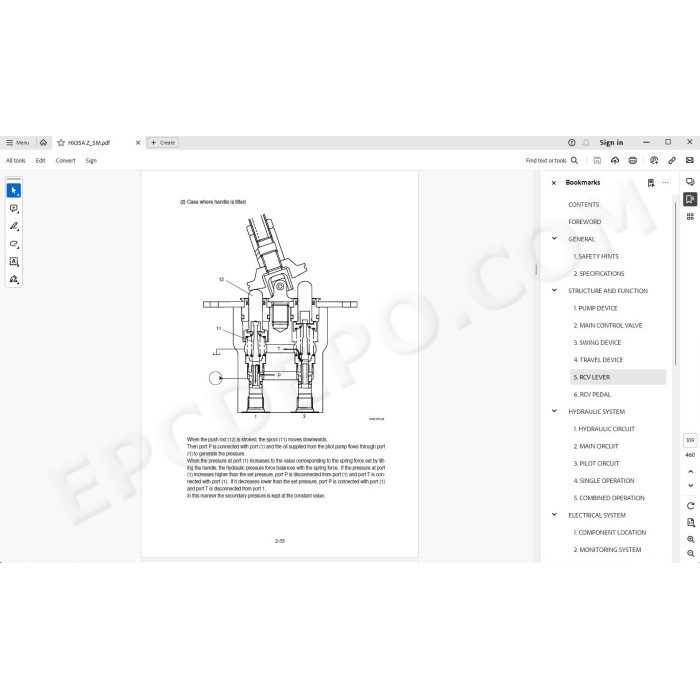
Task: Open 2. MONITORING SYSTEM bookmark
Action: click(607, 550)
